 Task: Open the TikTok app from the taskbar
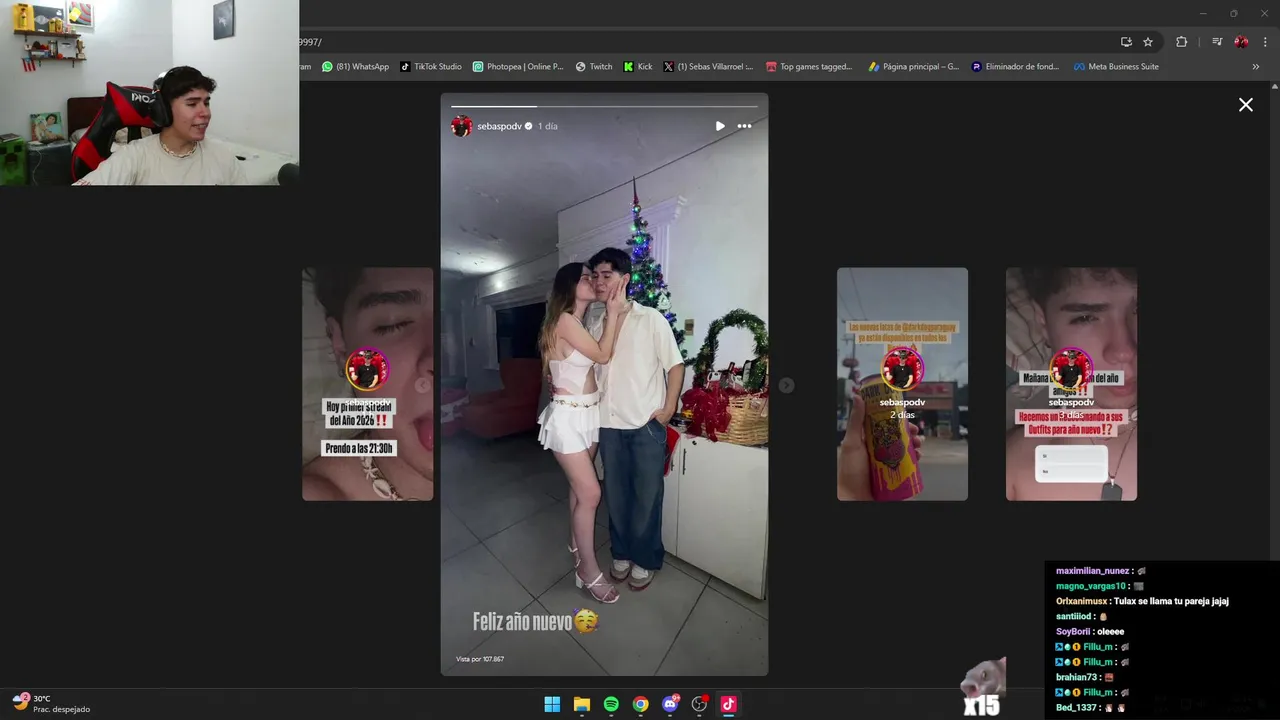point(729,704)
